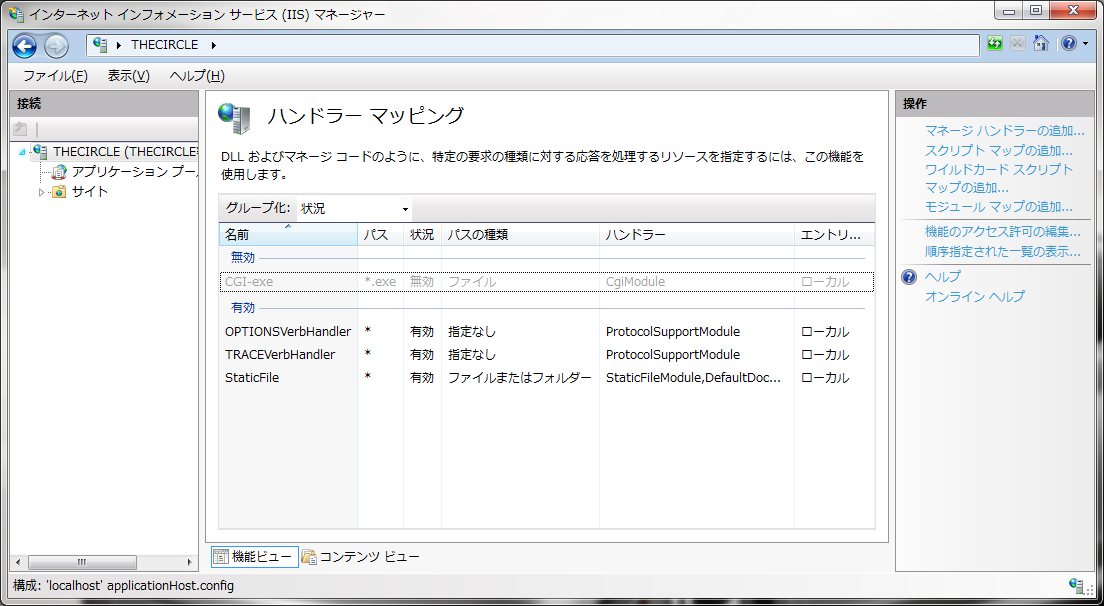Switch to コンテンツ ビュー tab
Screen dimensions: 1104x606
coord(361,557)
